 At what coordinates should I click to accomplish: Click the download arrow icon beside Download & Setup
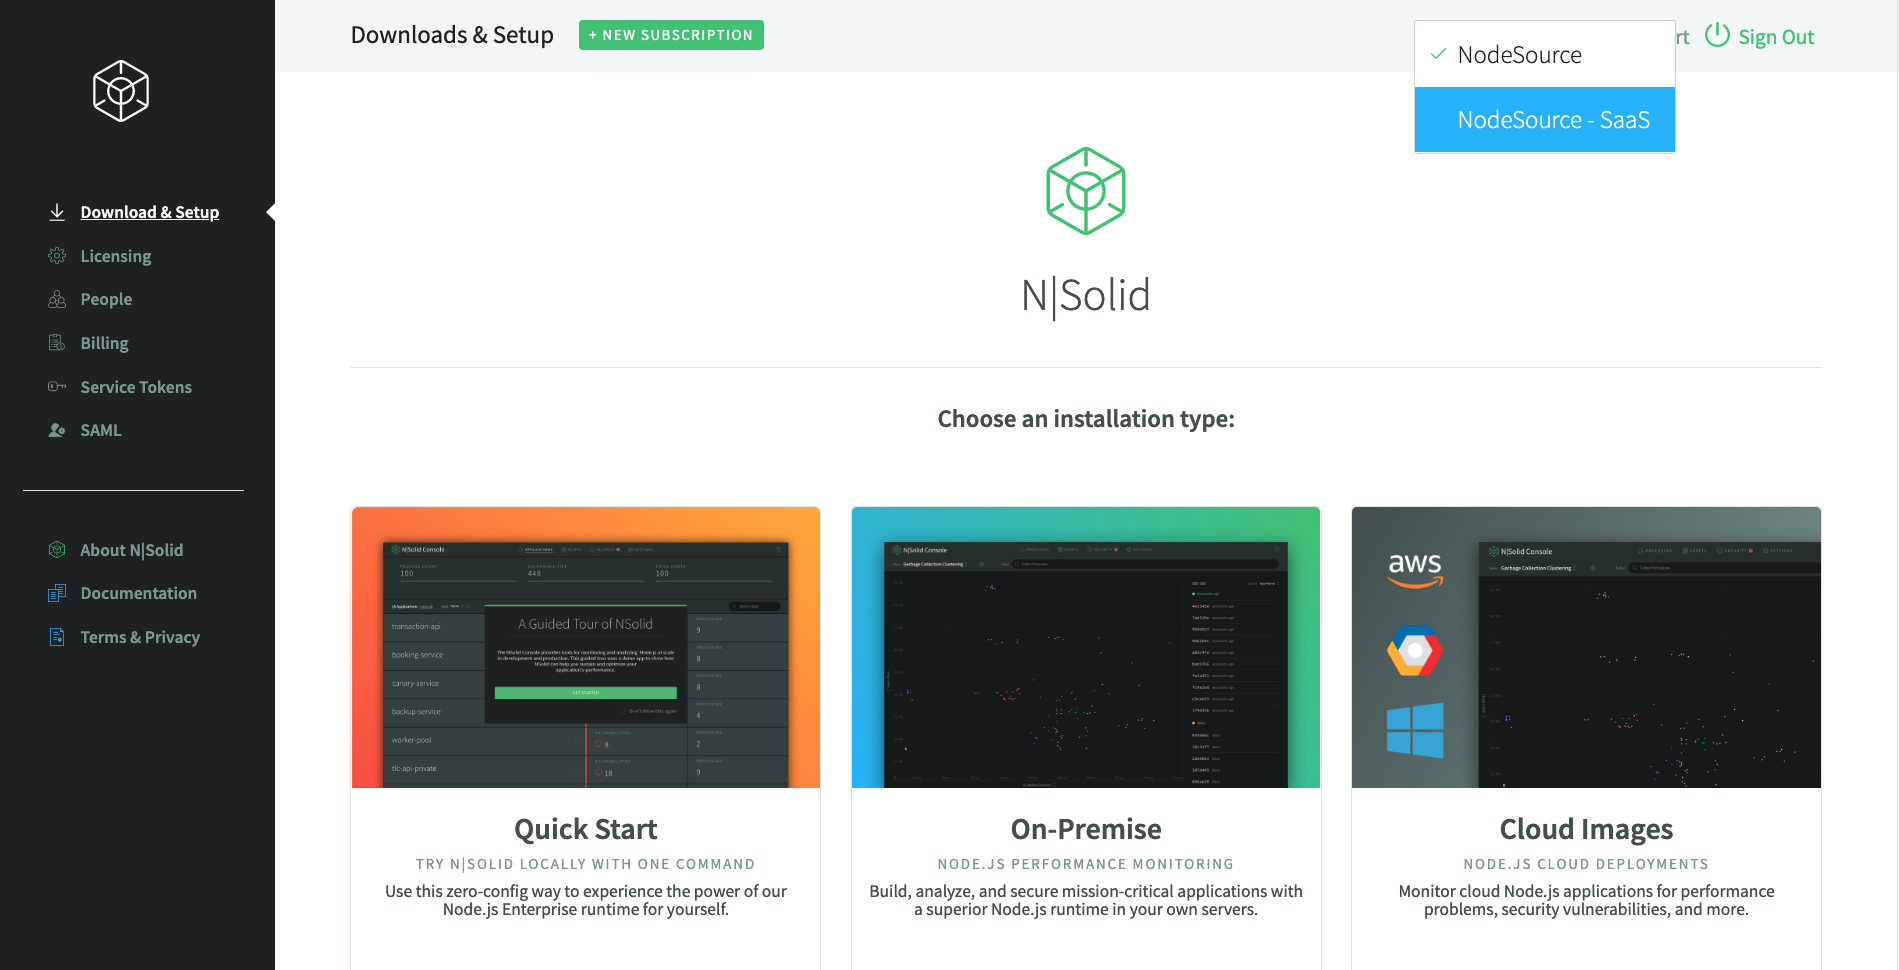[57, 212]
